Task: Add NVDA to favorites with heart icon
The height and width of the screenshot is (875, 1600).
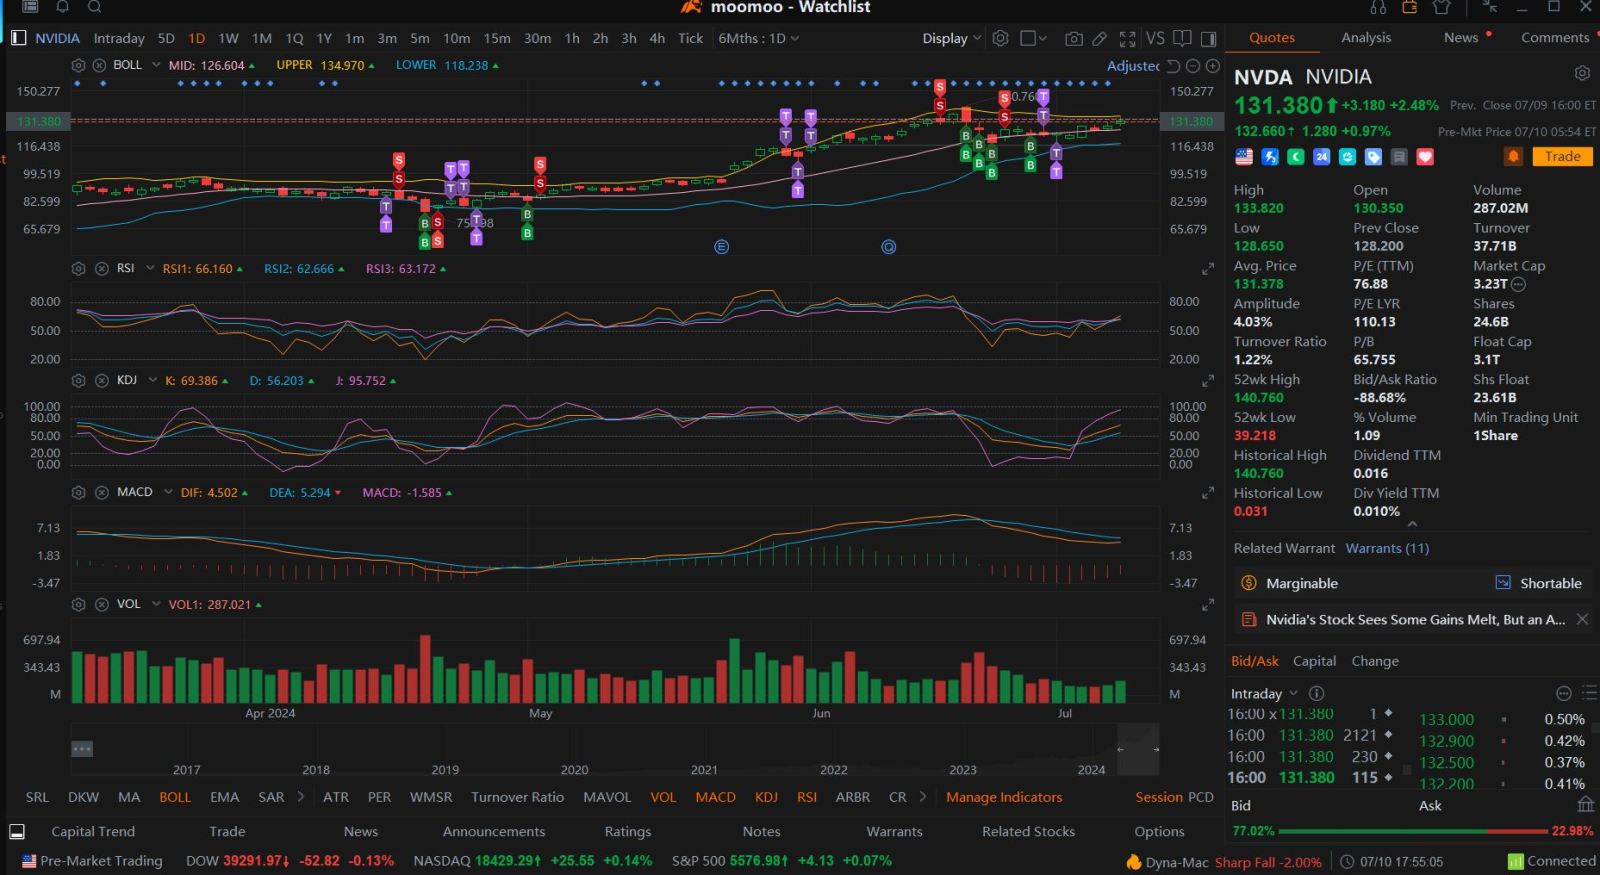Action: click(x=1425, y=157)
